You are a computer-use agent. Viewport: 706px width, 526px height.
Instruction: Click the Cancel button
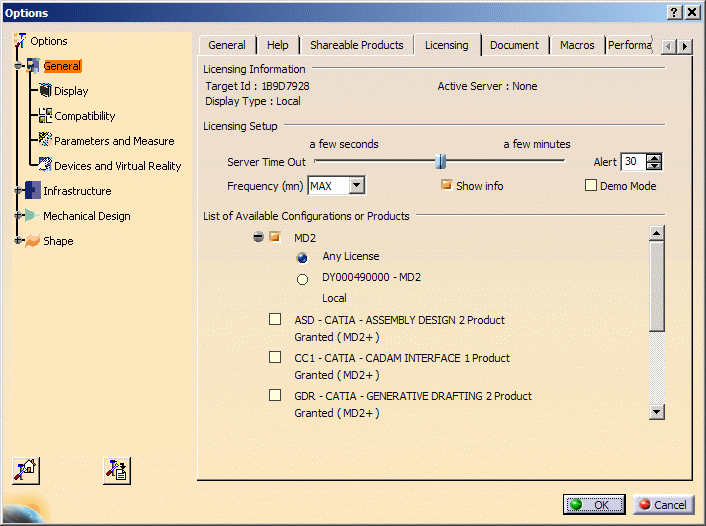[664, 504]
